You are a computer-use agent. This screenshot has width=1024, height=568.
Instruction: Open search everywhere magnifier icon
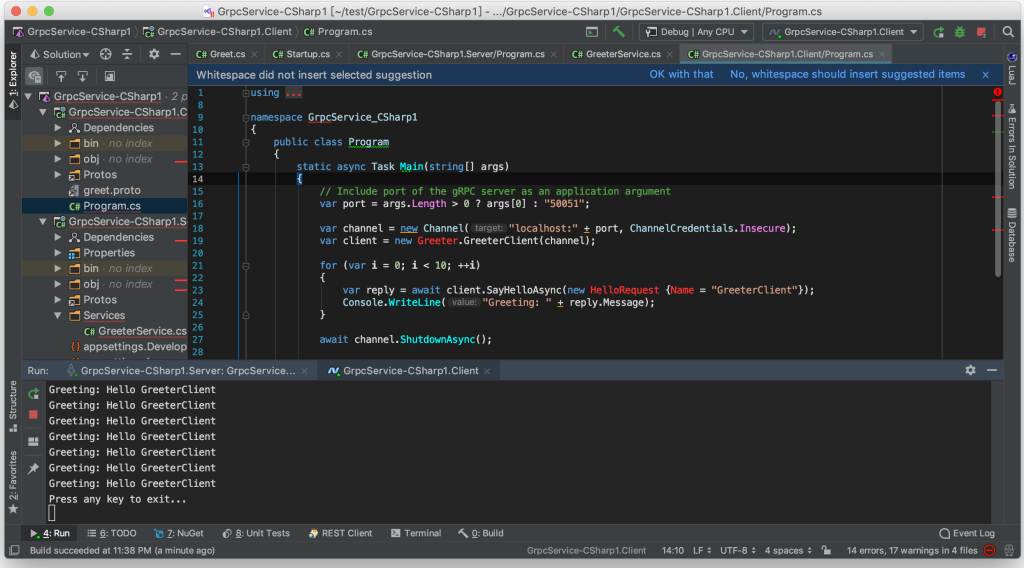pos(1008,31)
